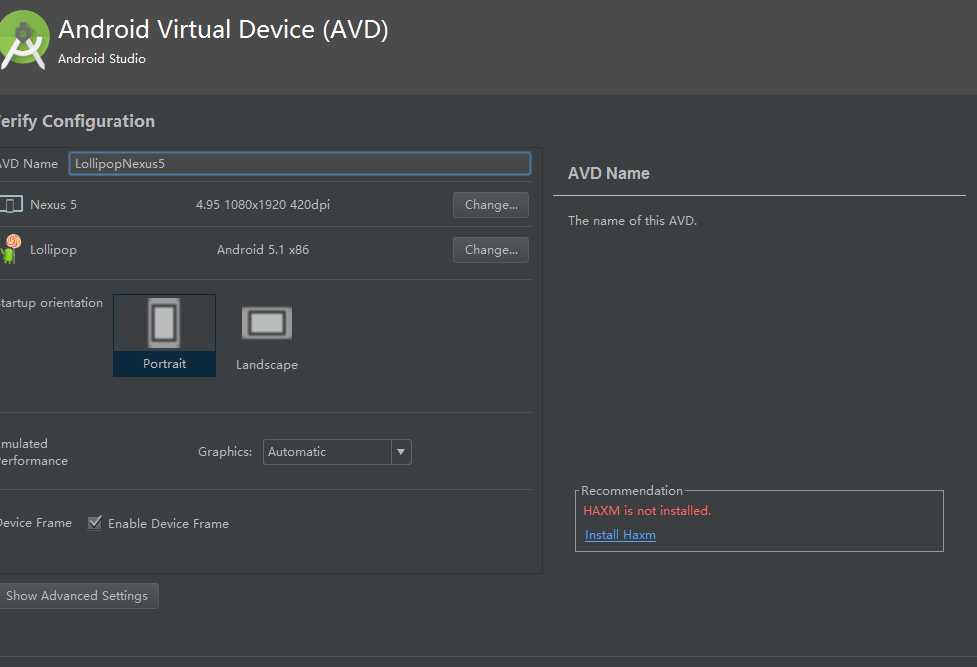Click the 'HAXM is not installed.' warning
Image resolution: width=977 pixels, height=667 pixels.
(647, 511)
